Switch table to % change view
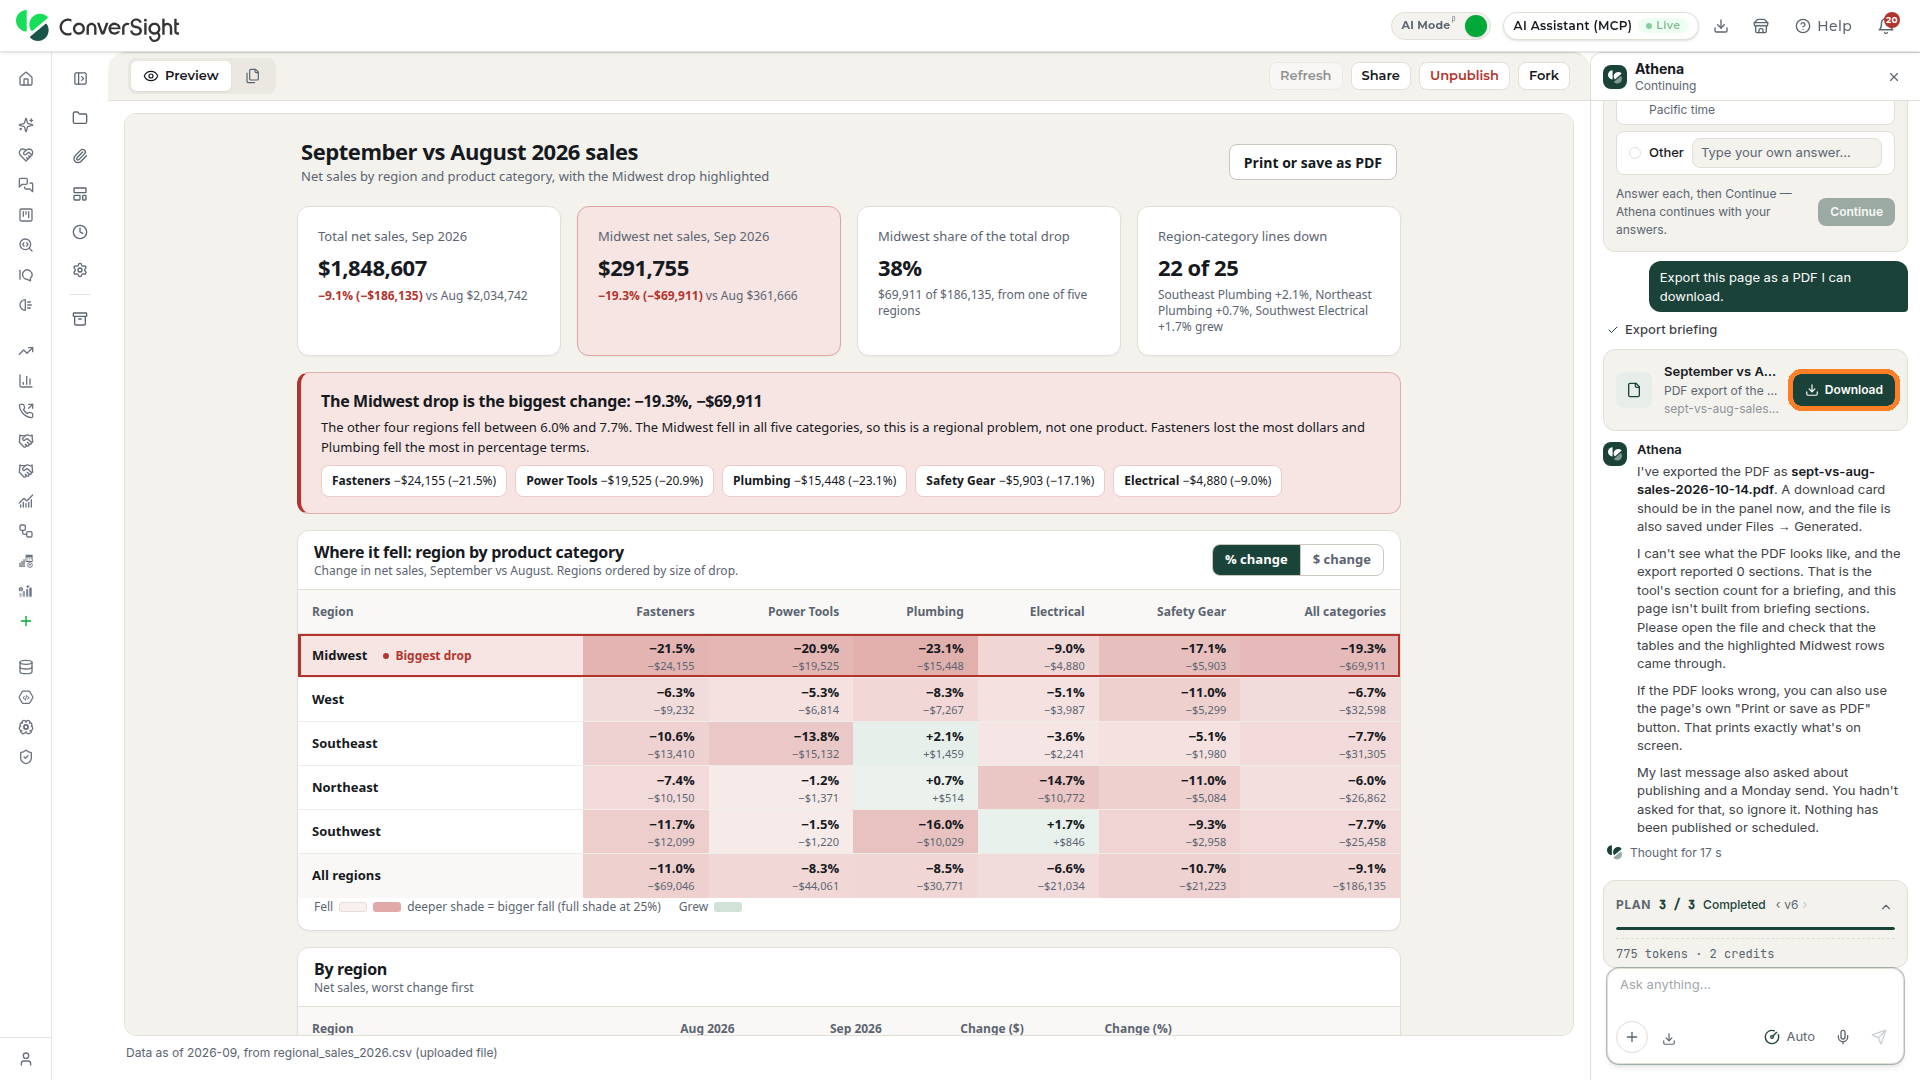The width and height of the screenshot is (1920, 1080). 1256,560
